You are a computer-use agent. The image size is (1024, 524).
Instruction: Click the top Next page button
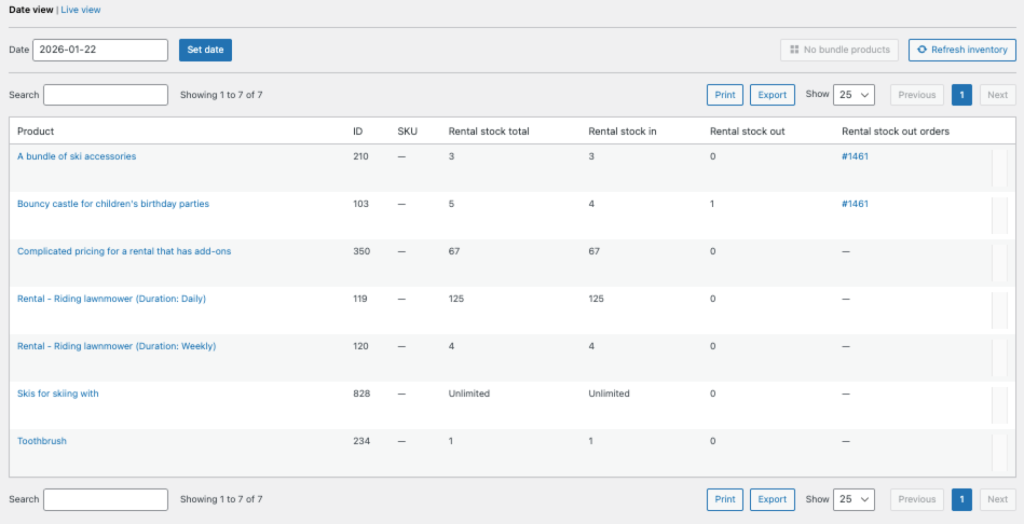click(x=997, y=95)
